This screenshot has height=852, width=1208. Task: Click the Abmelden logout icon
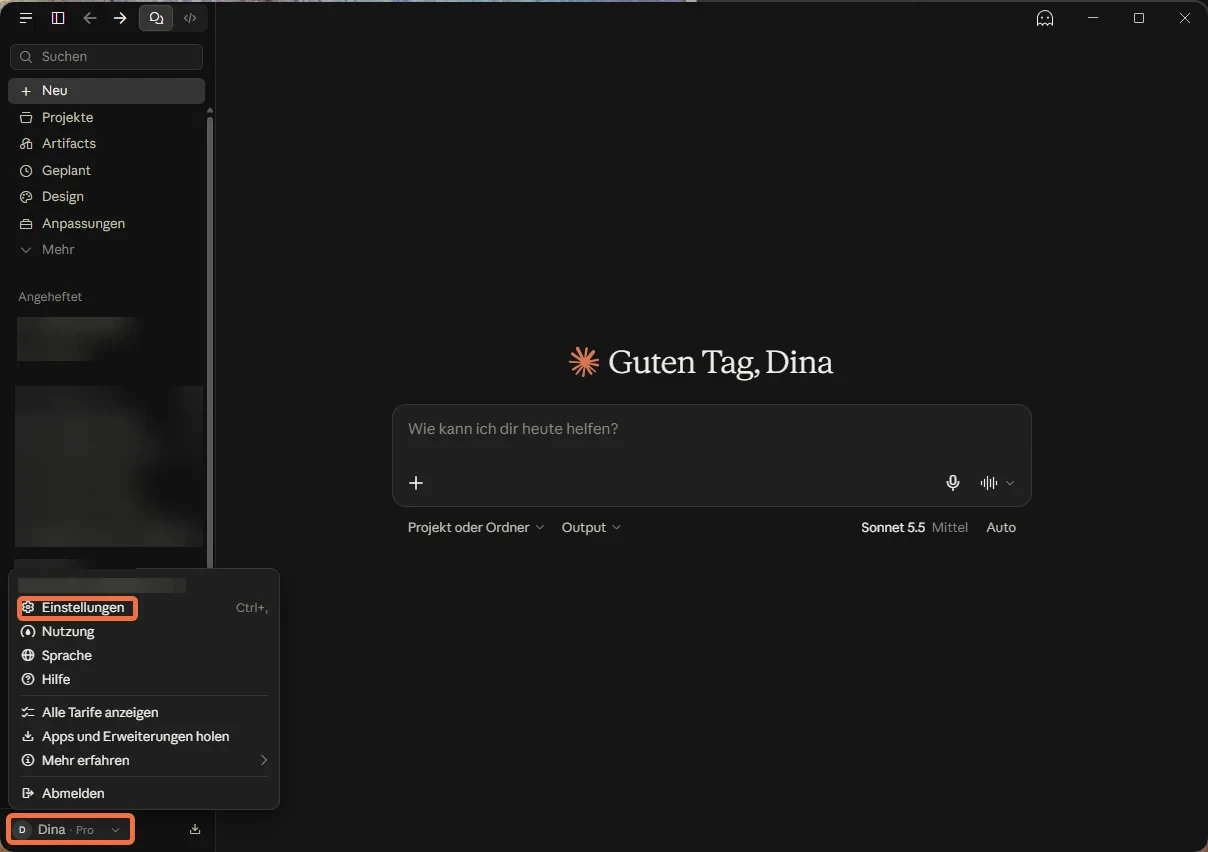[x=28, y=793]
